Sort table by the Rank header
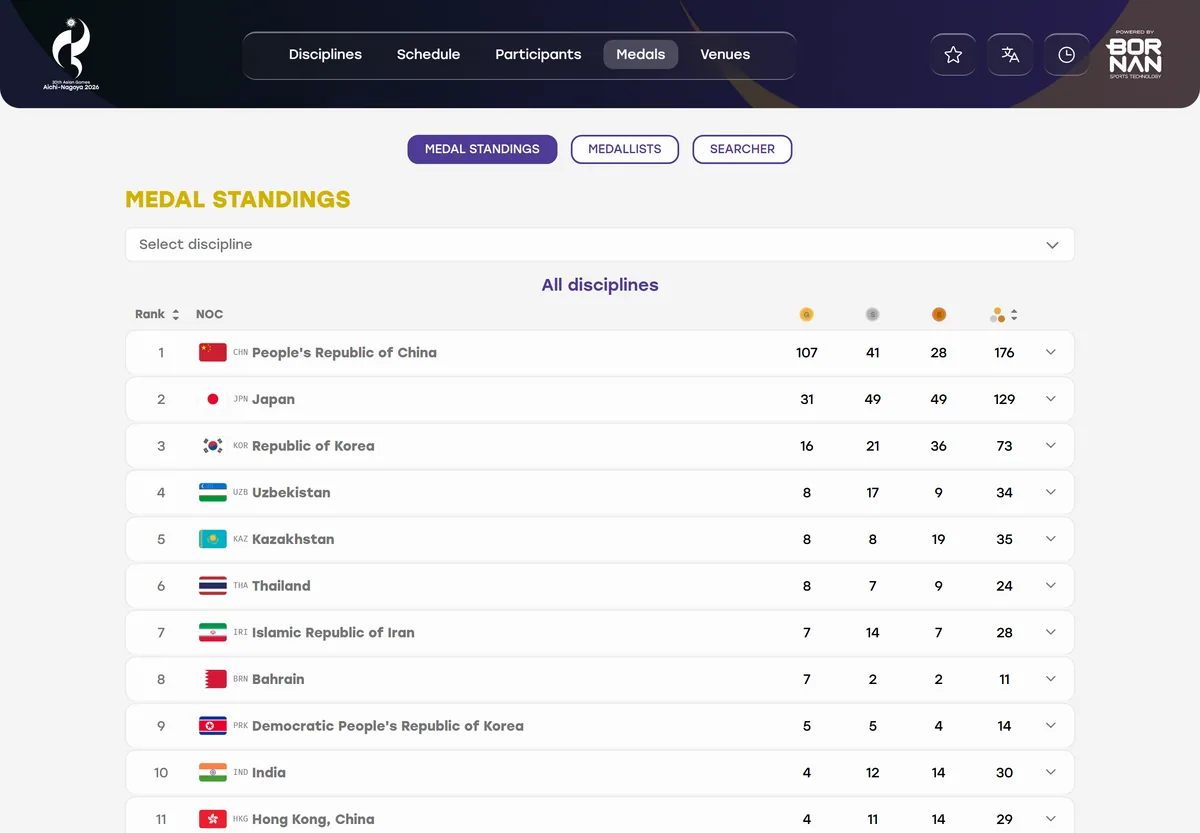Image resolution: width=1200 pixels, height=833 pixels. point(157,314)
